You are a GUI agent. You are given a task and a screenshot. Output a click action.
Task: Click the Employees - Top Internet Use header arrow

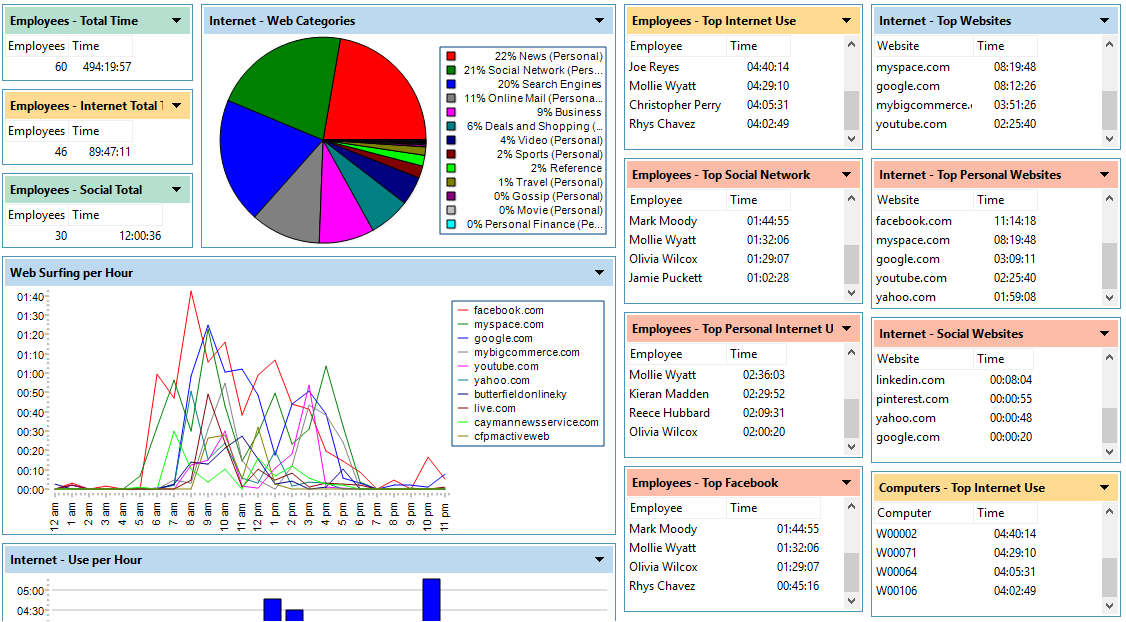point(847,21)
